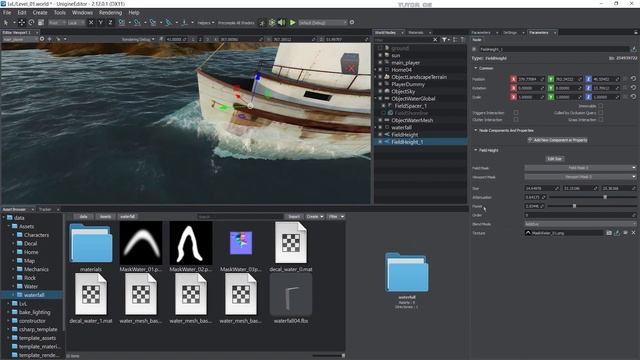Image resolution: width=640 pixels, height=360 pixels.
Task: Open the Blend Mode Additive dropdown
Action: point(580,224)
